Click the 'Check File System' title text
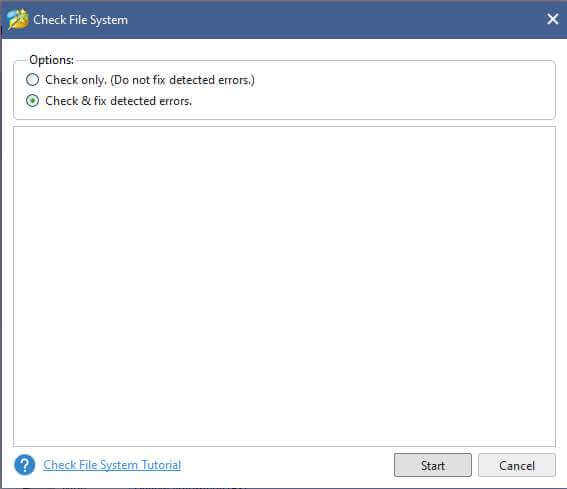 point(80,20)
